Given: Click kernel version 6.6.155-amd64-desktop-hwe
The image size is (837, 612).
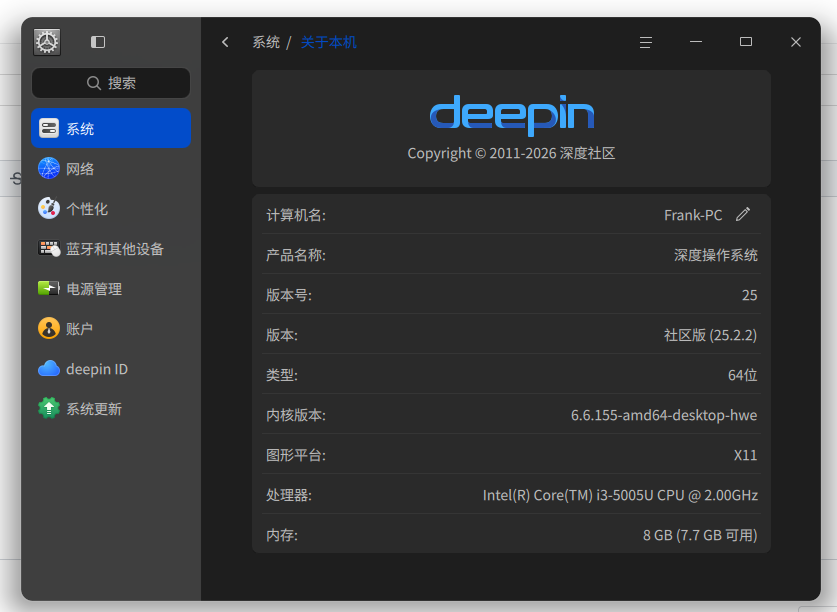Looking at the screenshot, I should click(664, 415).
